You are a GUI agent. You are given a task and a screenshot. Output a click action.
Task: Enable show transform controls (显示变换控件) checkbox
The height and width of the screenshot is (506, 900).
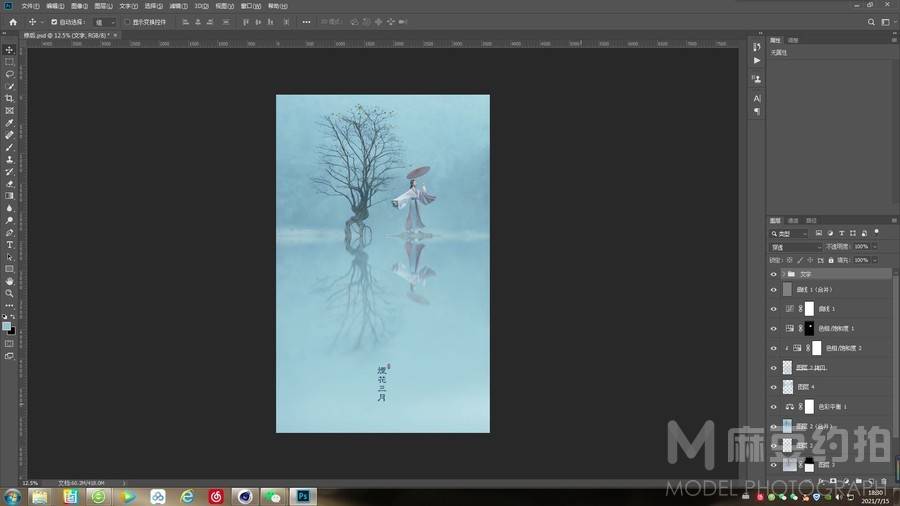click(127, 22)
